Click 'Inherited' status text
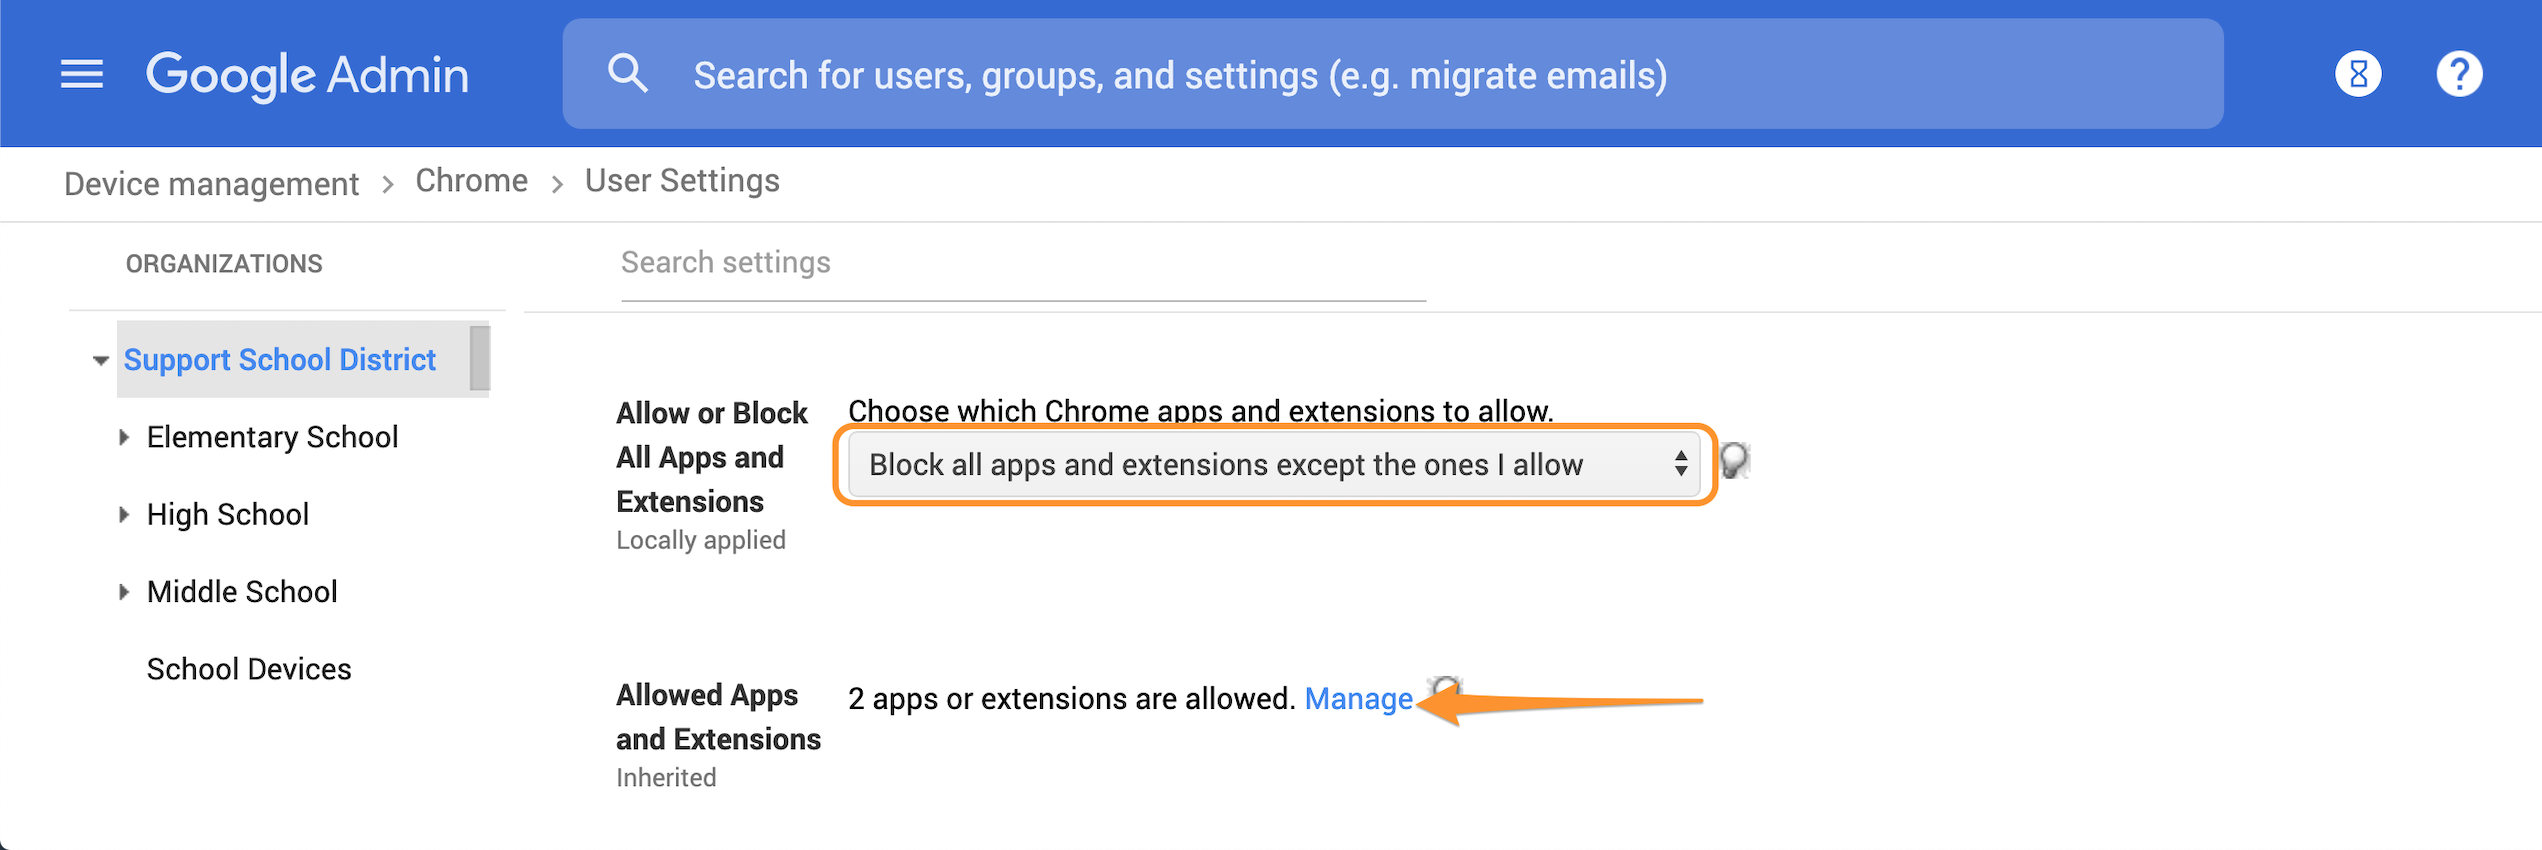The width and height of the screenshot is (2542, 850). pos(666,778)
